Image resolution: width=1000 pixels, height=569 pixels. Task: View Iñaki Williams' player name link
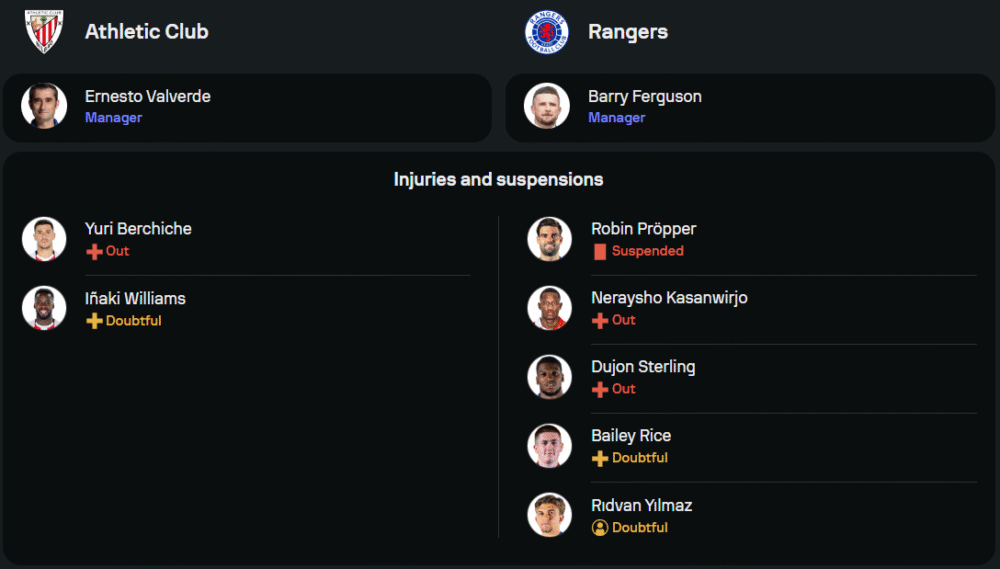click(x=135, y=298)
